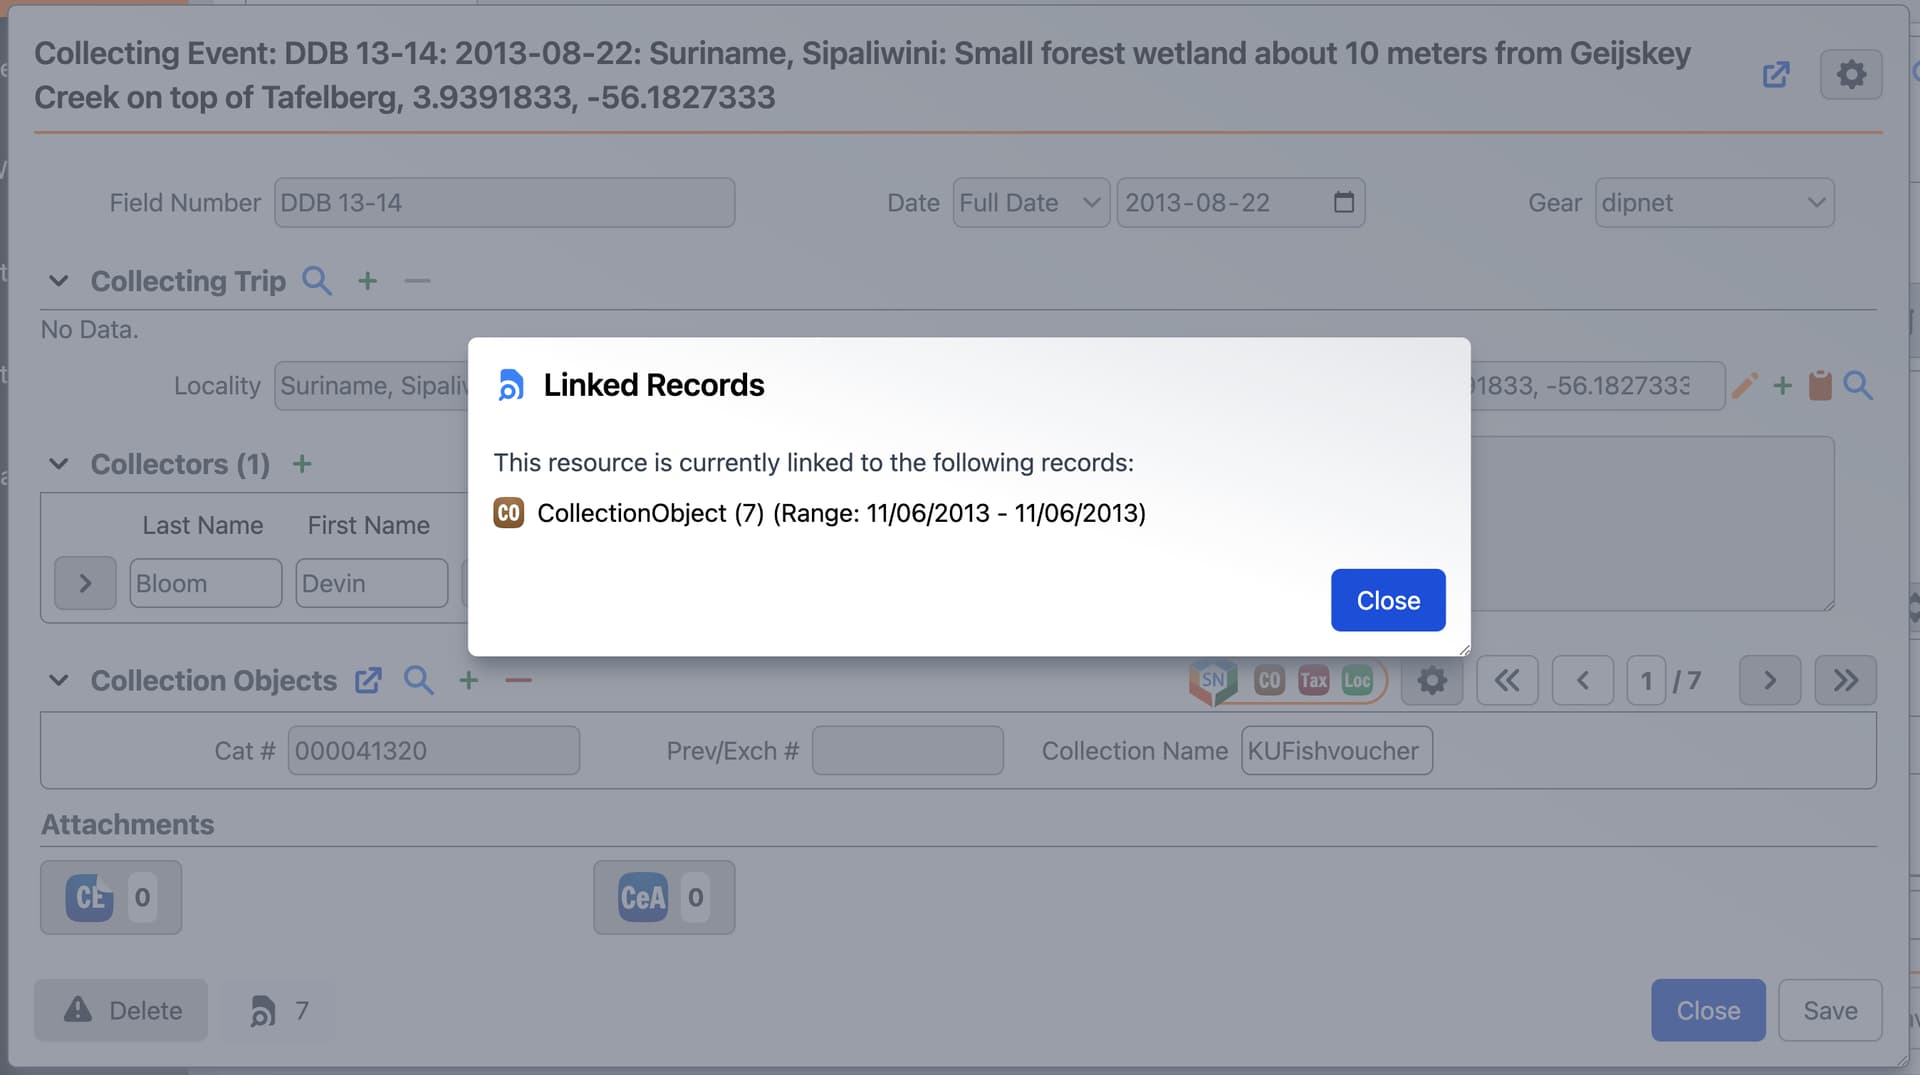Open Collecting Event attachments CE icon

tap(90, 898)
